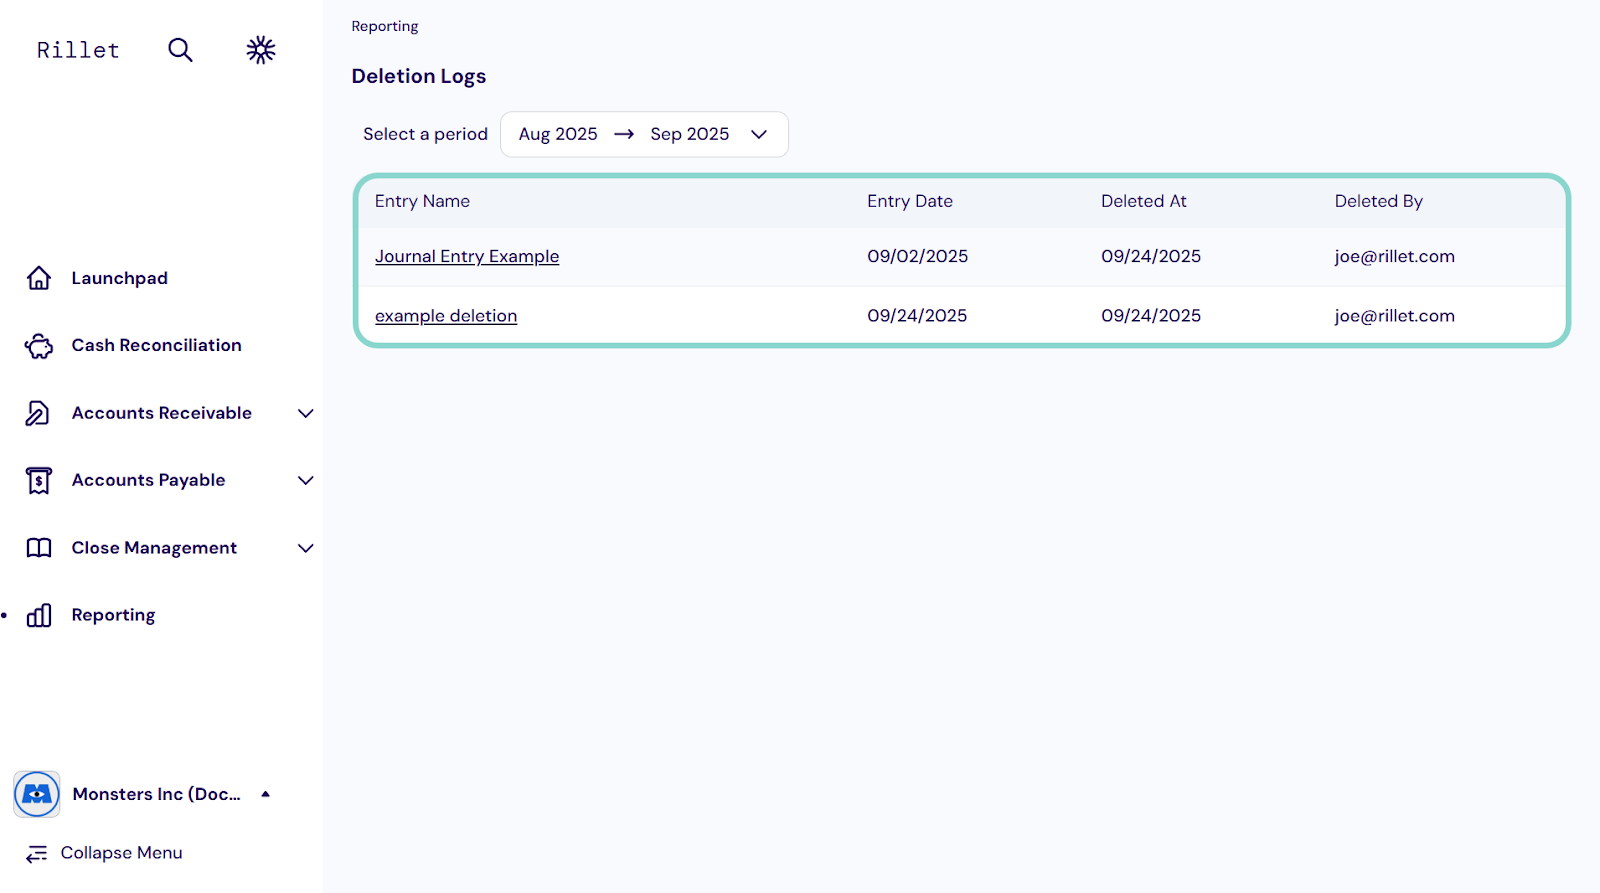Click the Launchpad home icon
The height and width of the screenshot is (893, 1600).
(39, 278)
